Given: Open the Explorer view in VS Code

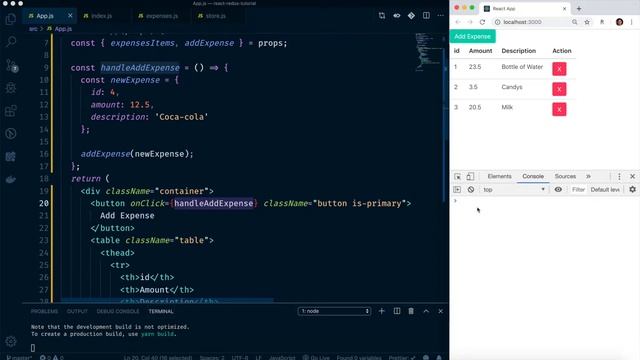Looking at the screenshot, I should tap(11, 19).
